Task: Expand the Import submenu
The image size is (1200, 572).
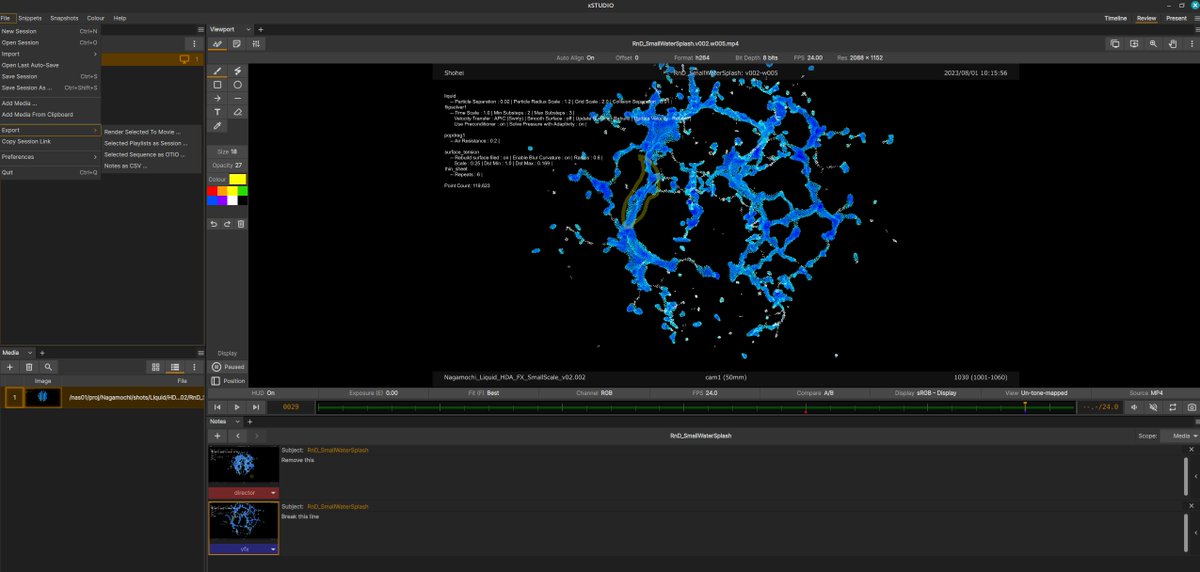Action: [x=50, y=54]
